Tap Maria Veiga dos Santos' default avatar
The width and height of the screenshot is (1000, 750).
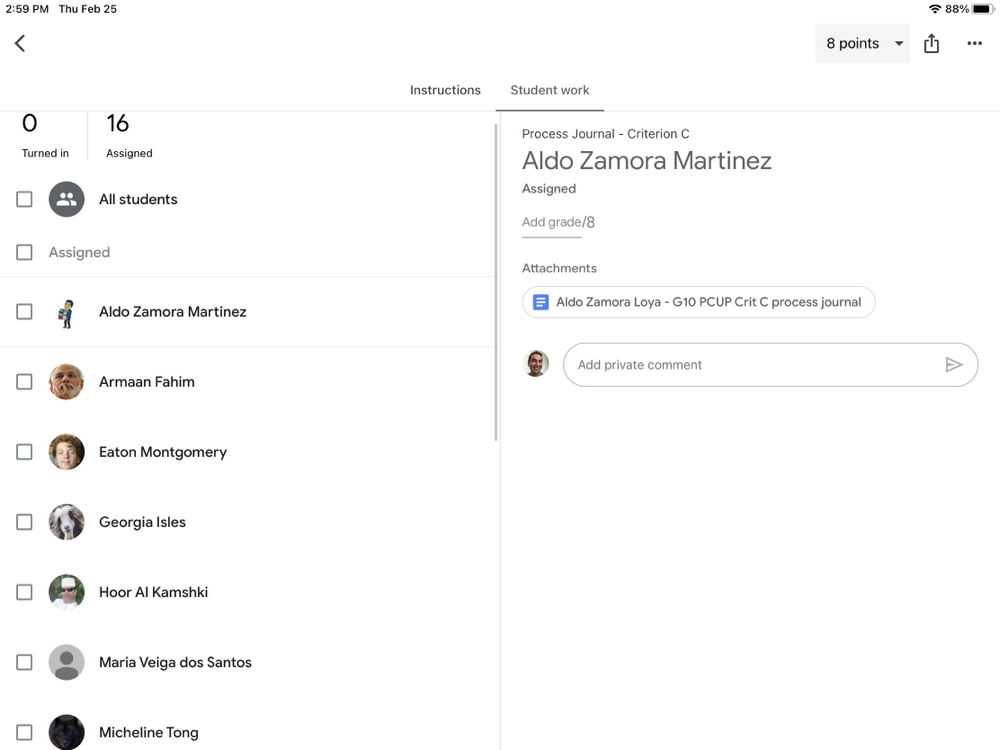point(66,663)
